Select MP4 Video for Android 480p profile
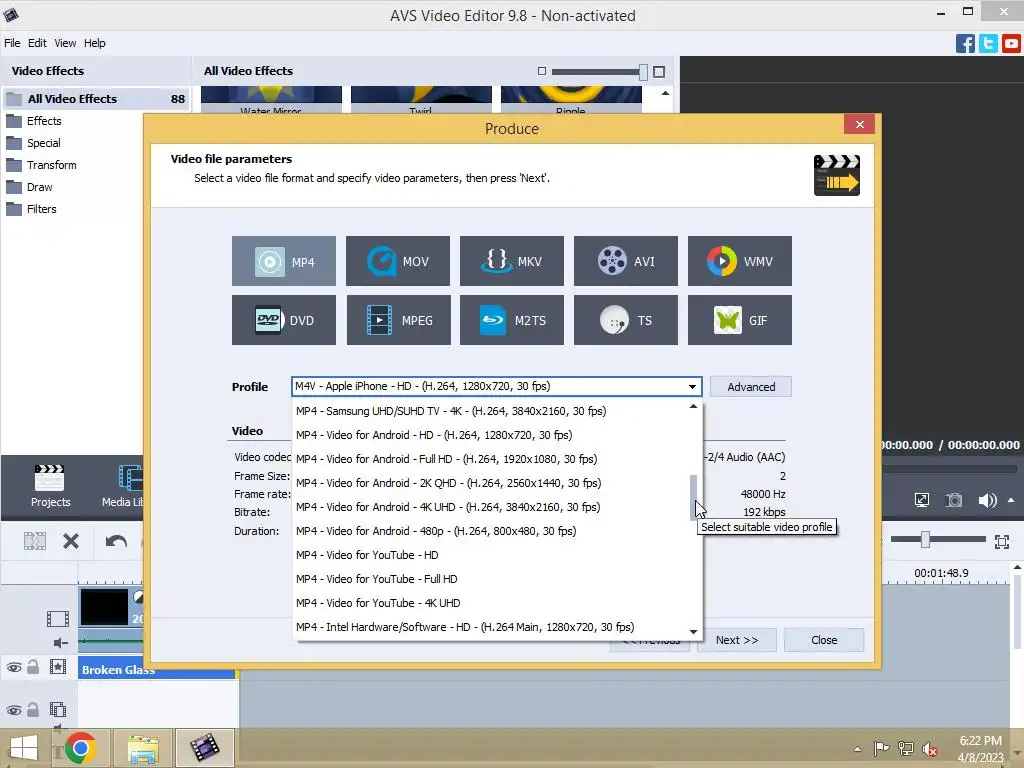 [492, 531]
